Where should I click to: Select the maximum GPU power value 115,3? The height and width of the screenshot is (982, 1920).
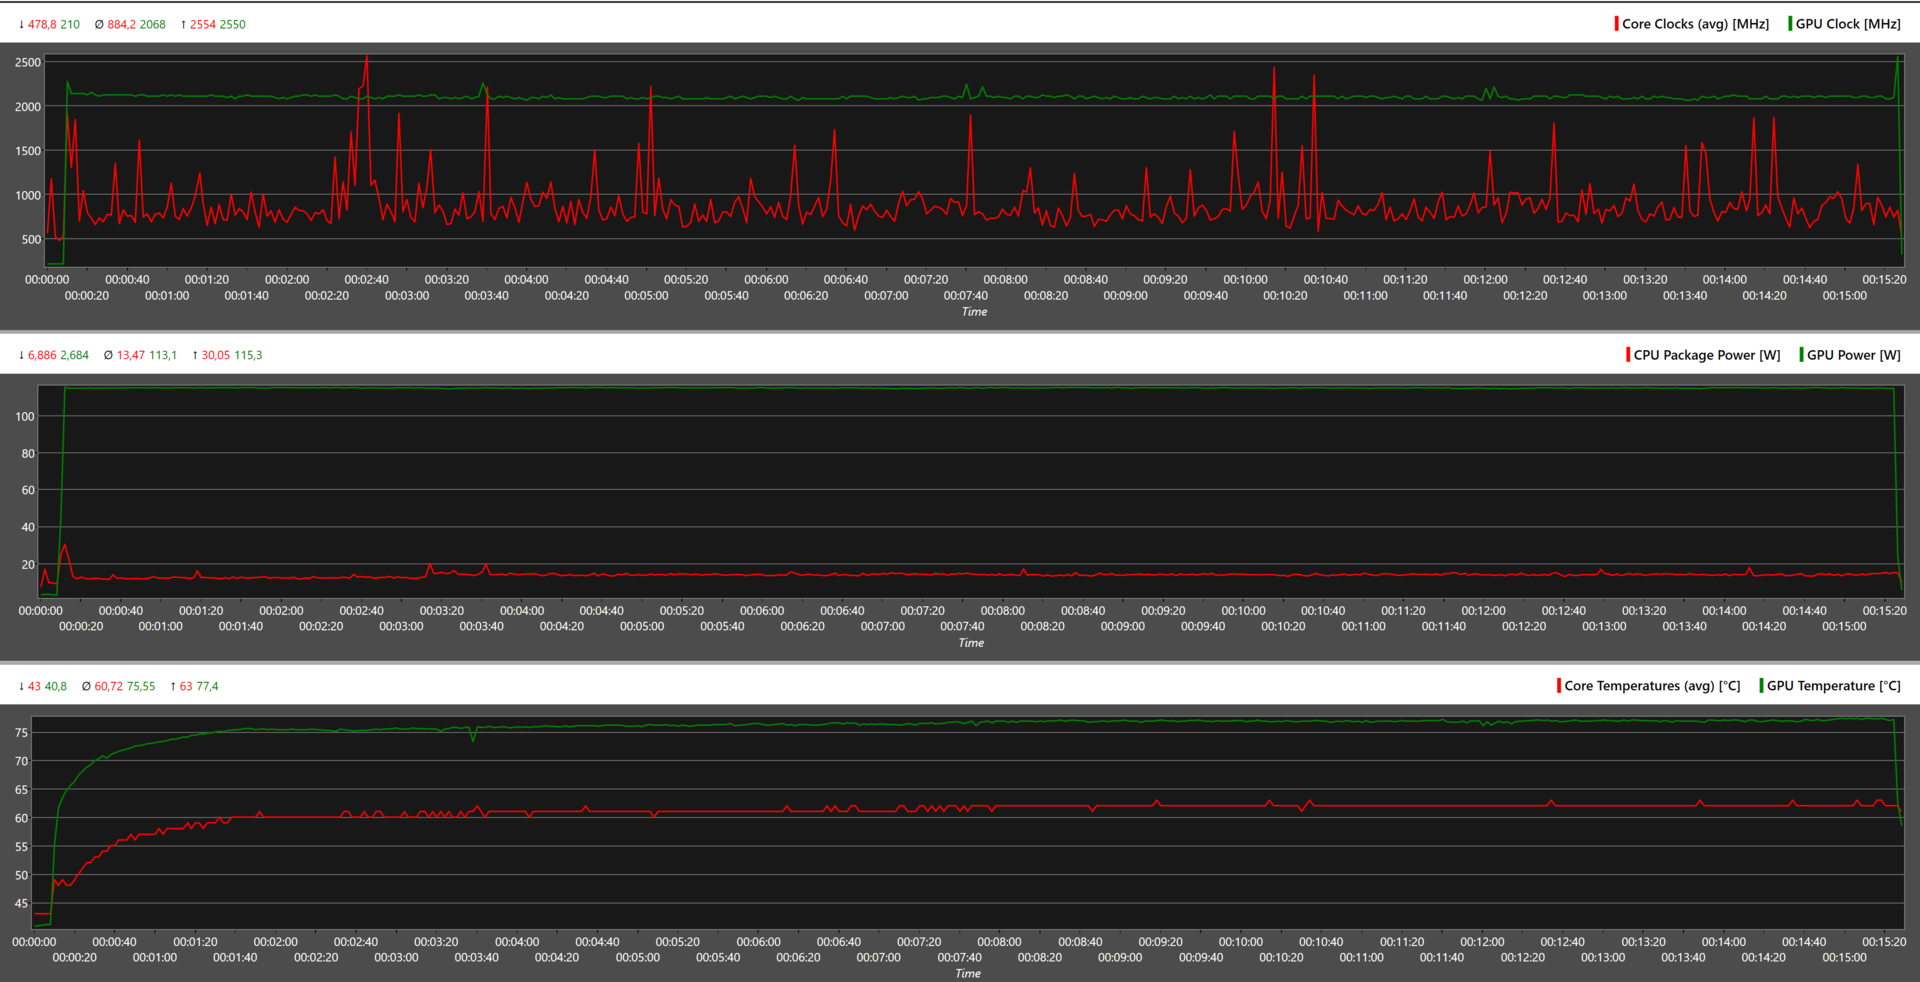[x=248, y=356]
